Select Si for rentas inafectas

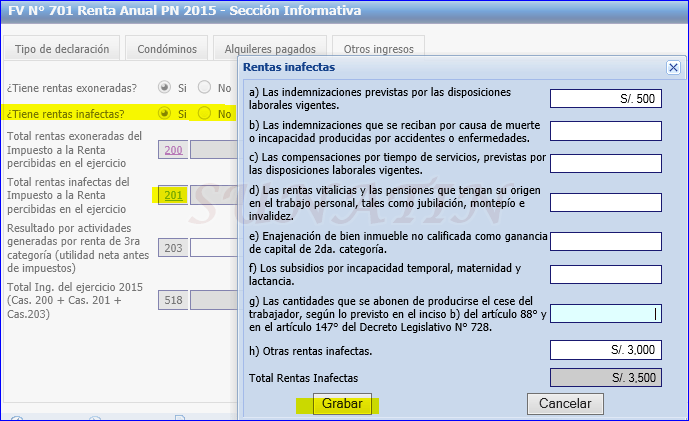pos(164,113)
